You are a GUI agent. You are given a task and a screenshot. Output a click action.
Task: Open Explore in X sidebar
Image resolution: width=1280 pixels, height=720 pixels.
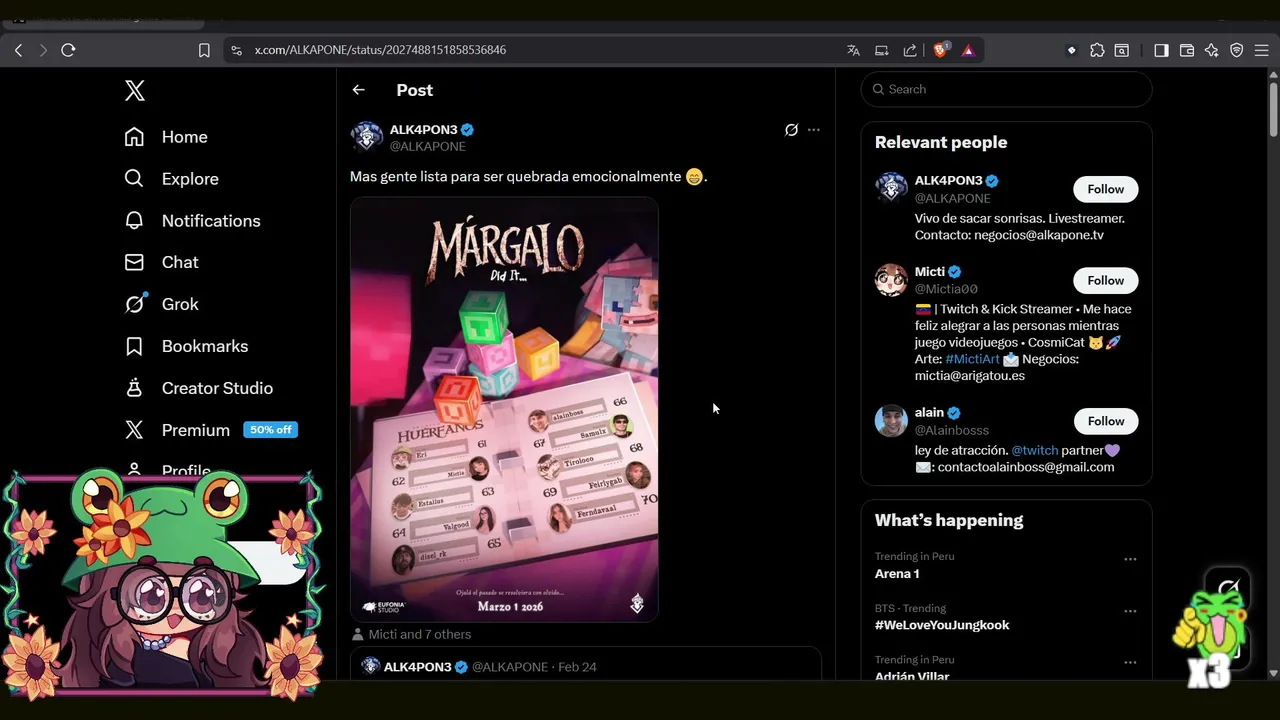pyautogui.click(x=171, y=179)
